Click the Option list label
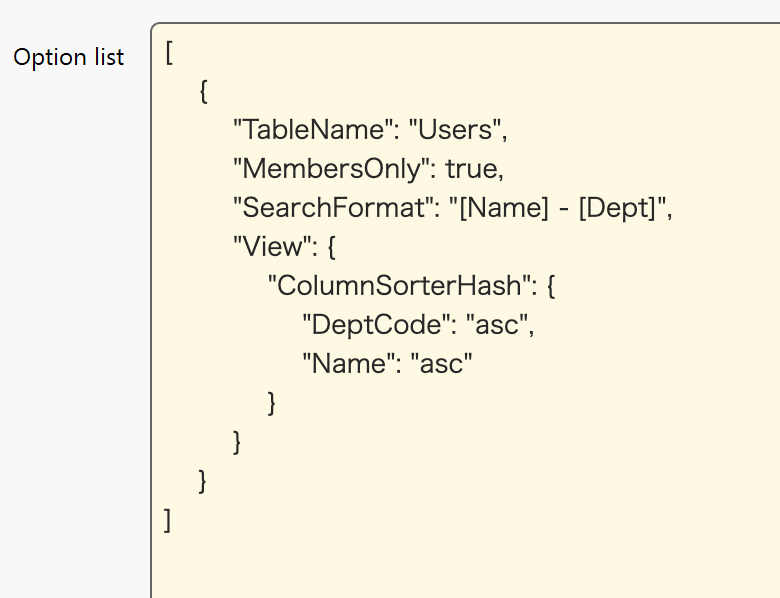Image resolution: width=780 pixels, height=598 pixels. (69, 57)
